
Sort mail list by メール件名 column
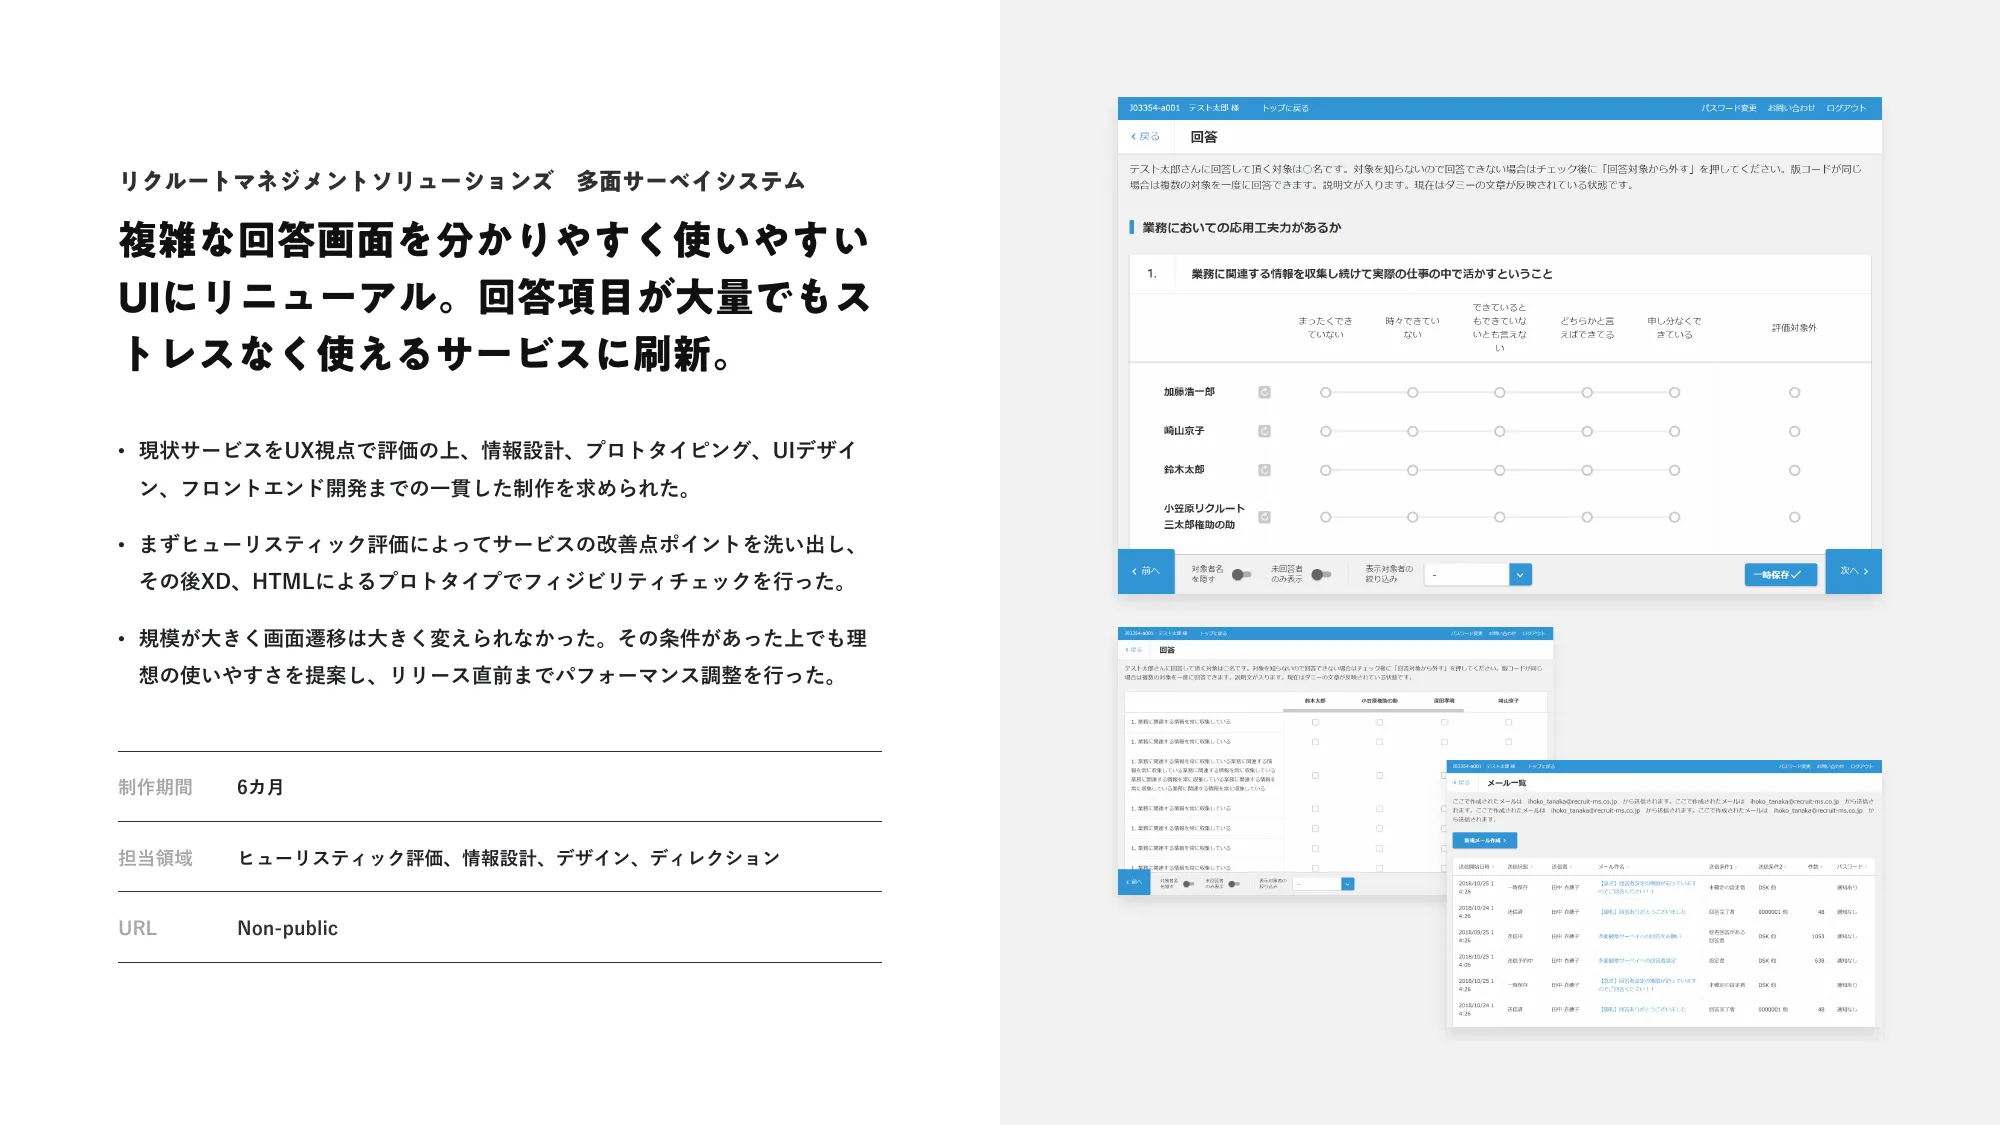click(1613, 867)
